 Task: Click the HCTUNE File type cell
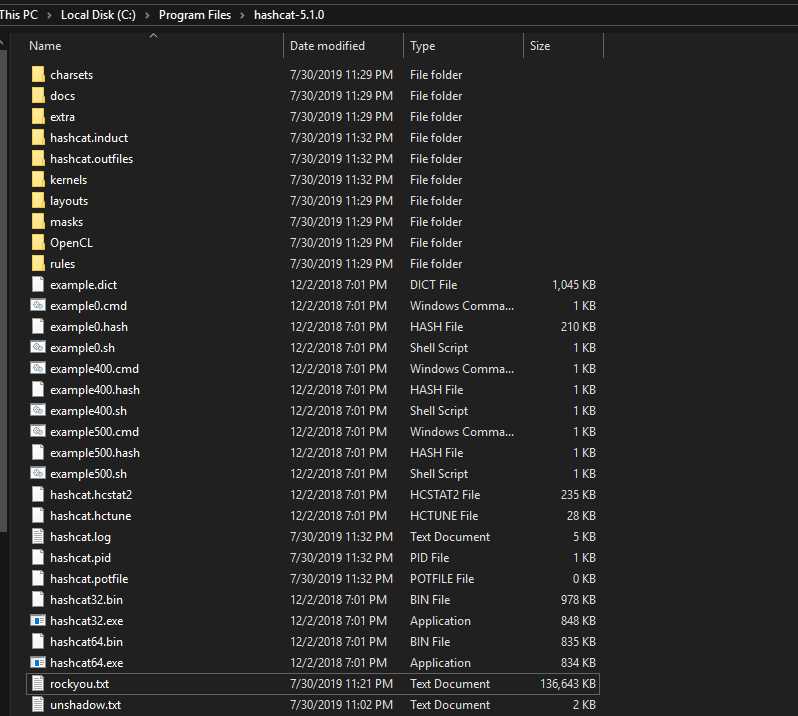tap(444, 515)
